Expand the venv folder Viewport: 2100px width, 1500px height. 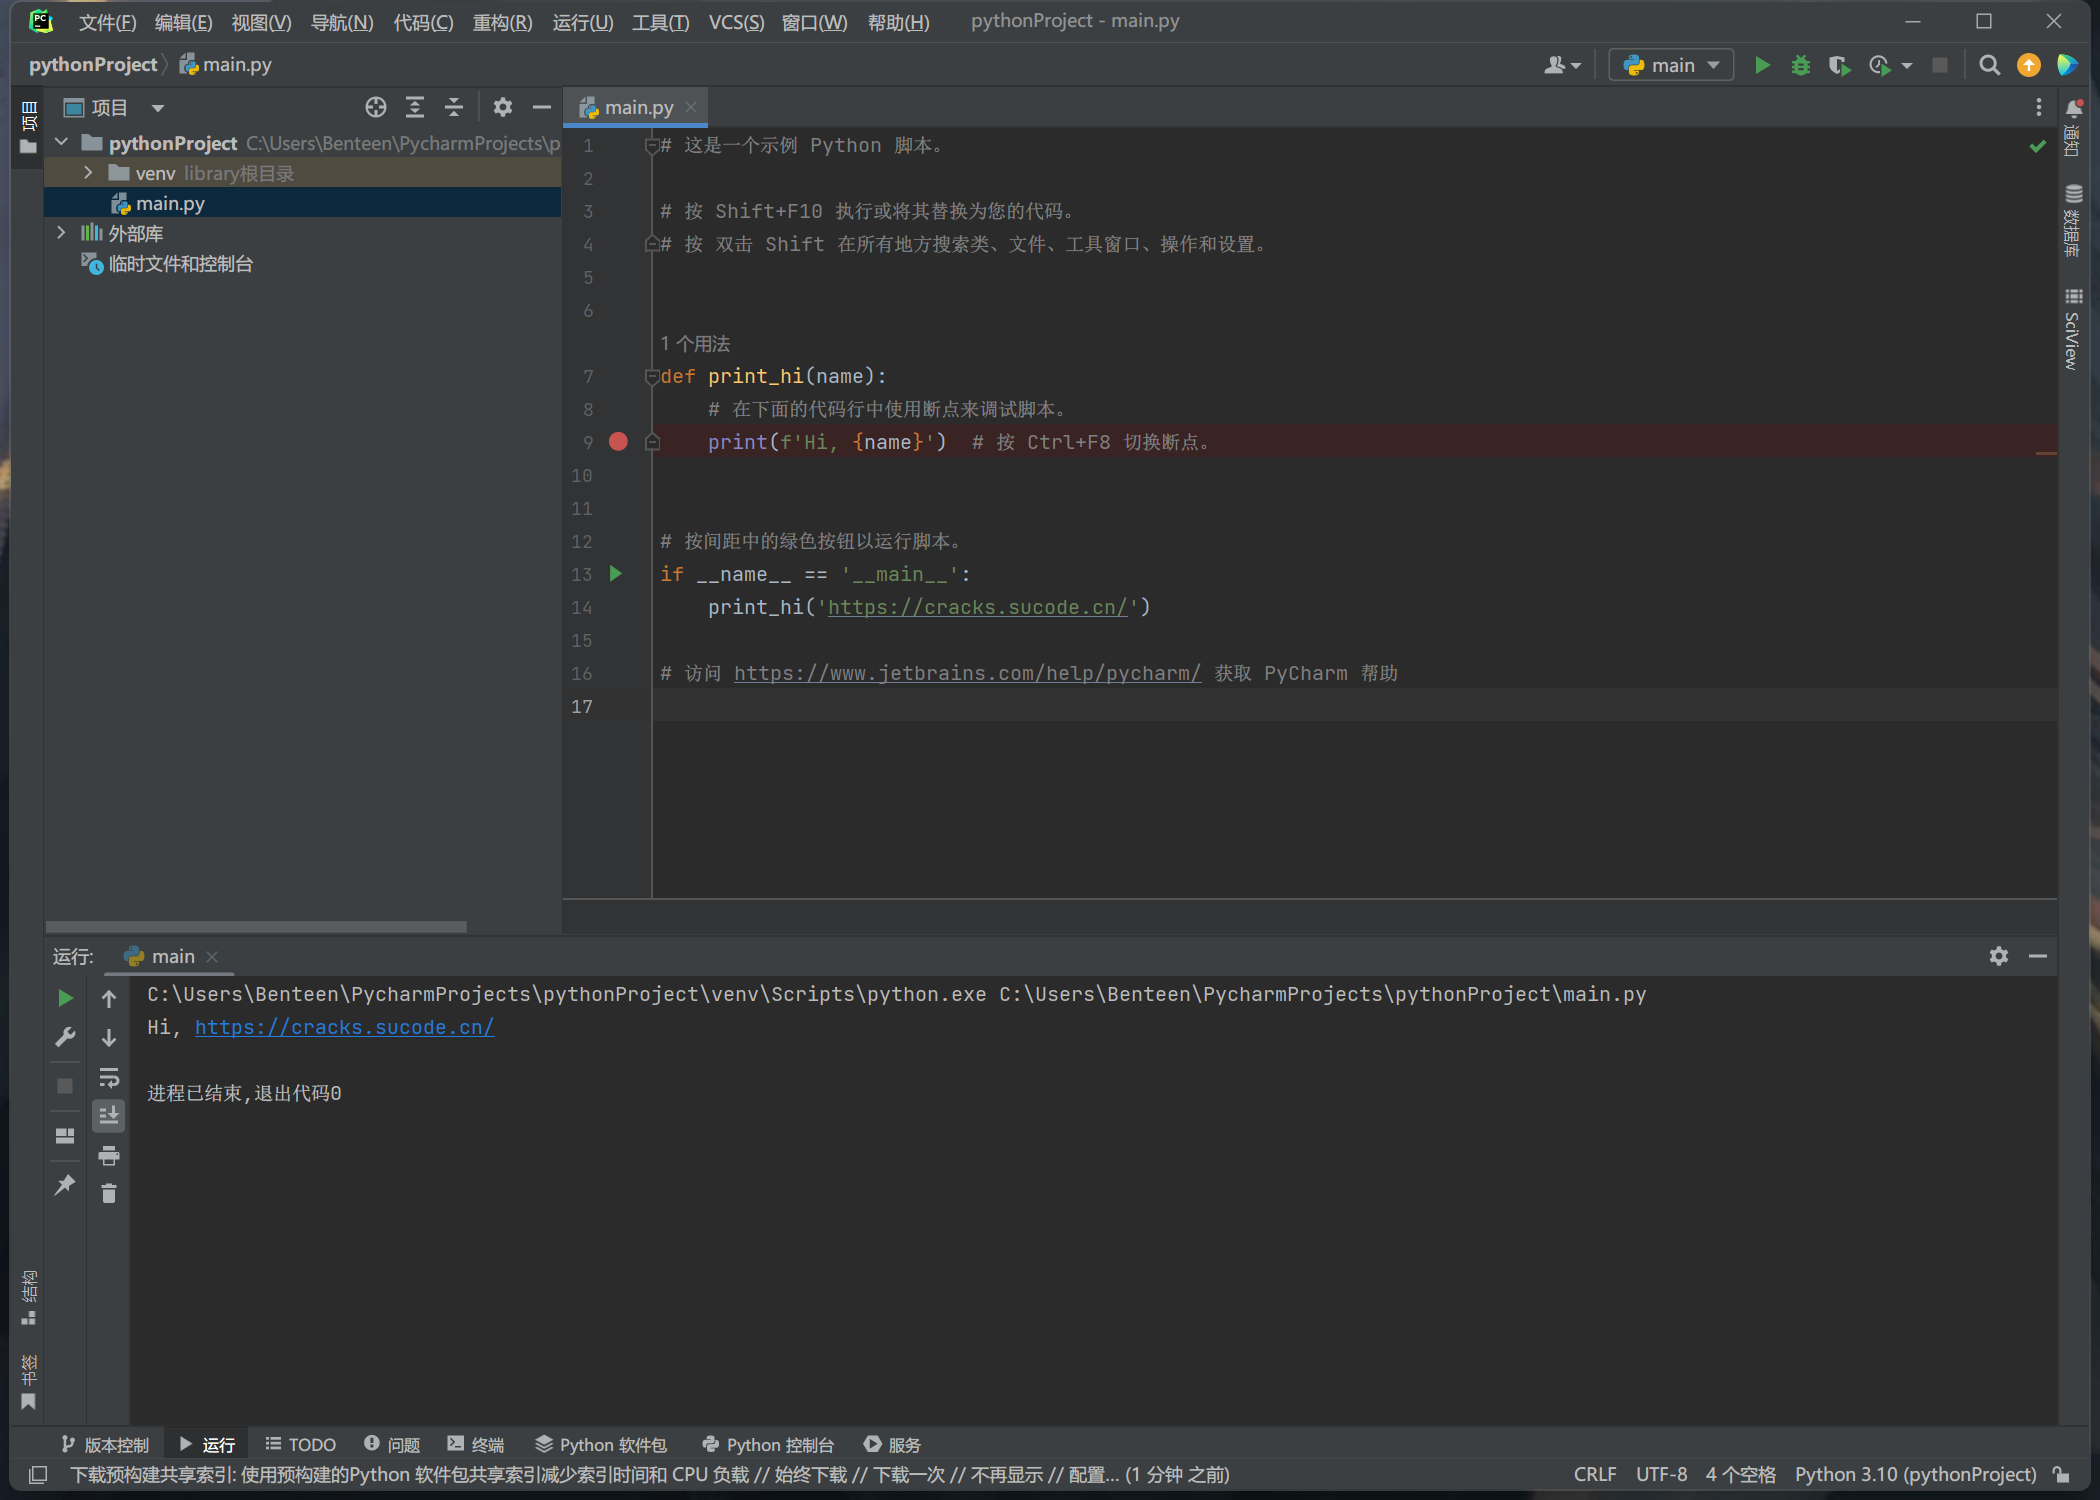coord(88,173)
